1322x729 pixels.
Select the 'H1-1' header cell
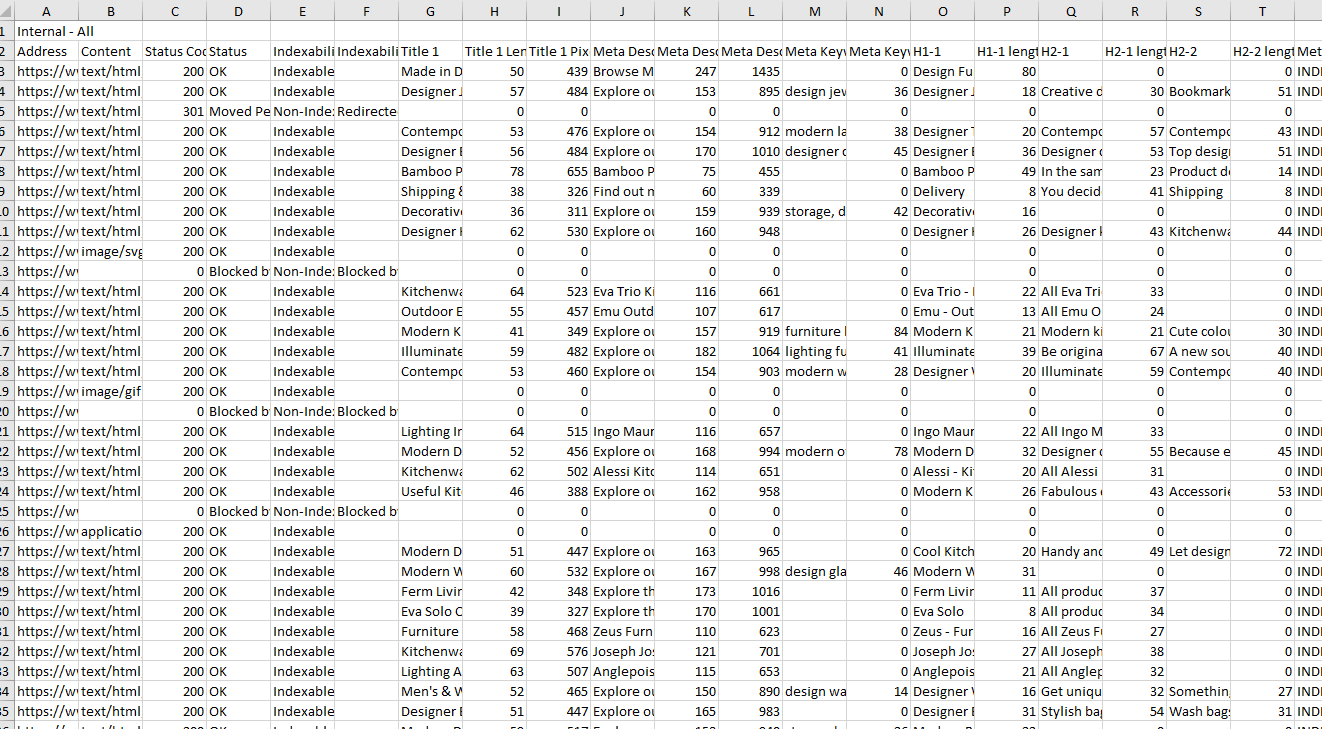(x=942, y=51)
